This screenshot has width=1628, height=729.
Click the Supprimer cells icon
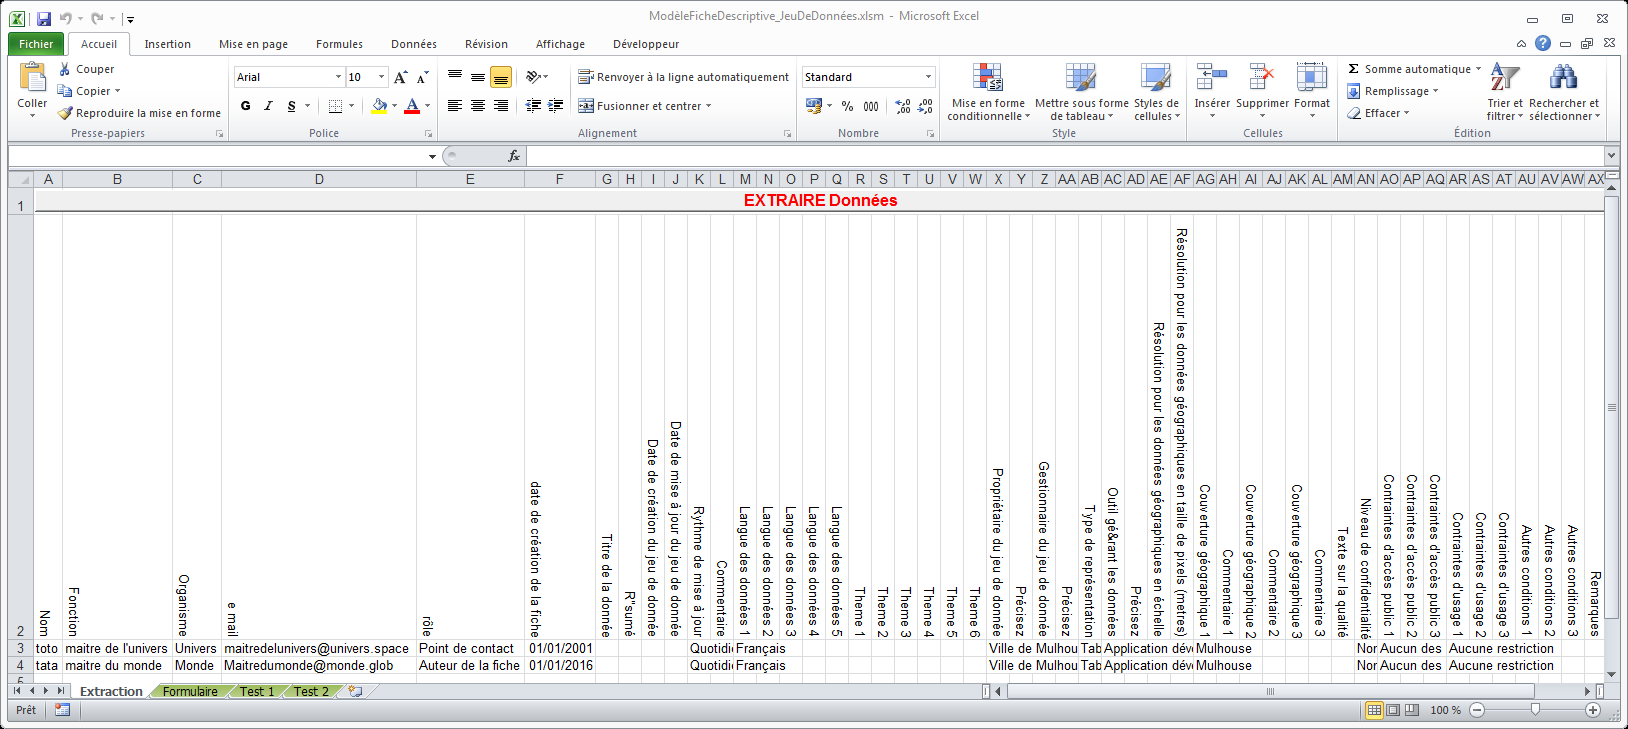click(1262, 78)
